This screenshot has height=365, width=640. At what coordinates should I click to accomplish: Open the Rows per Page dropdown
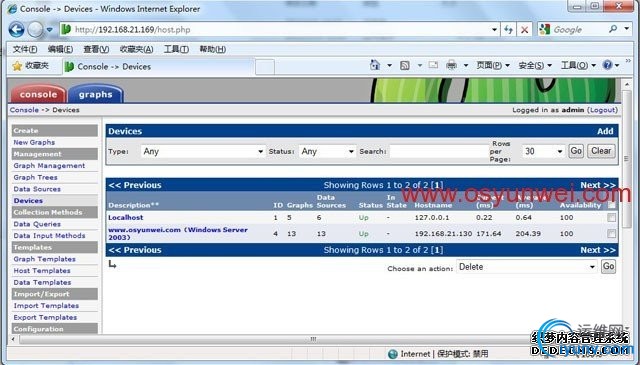[543, 151]
